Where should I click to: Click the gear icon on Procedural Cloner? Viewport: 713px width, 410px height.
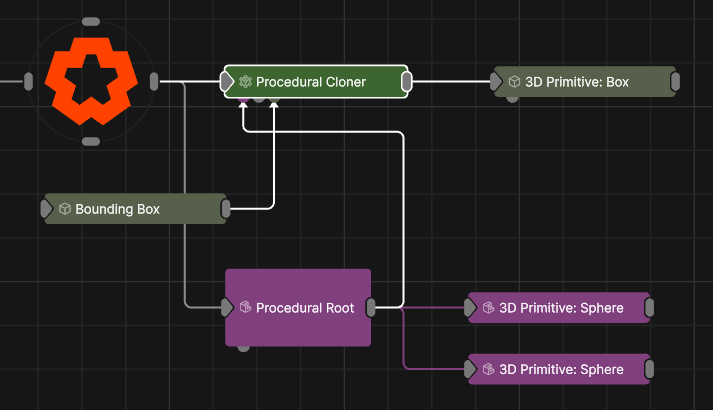click(245, 82)
